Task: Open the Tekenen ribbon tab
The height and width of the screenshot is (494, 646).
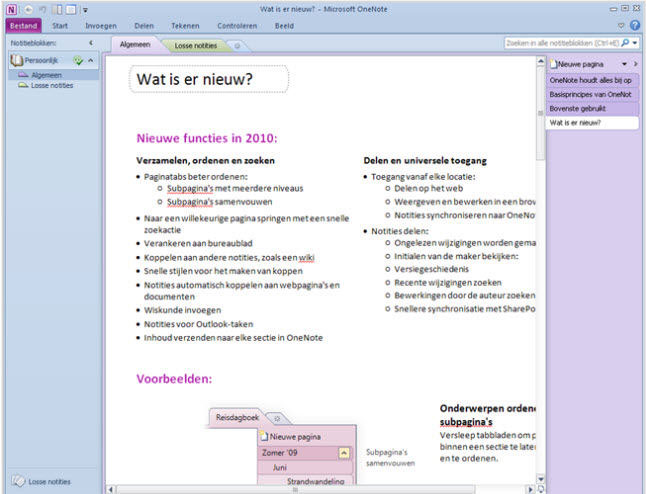Action: point(185,26)
